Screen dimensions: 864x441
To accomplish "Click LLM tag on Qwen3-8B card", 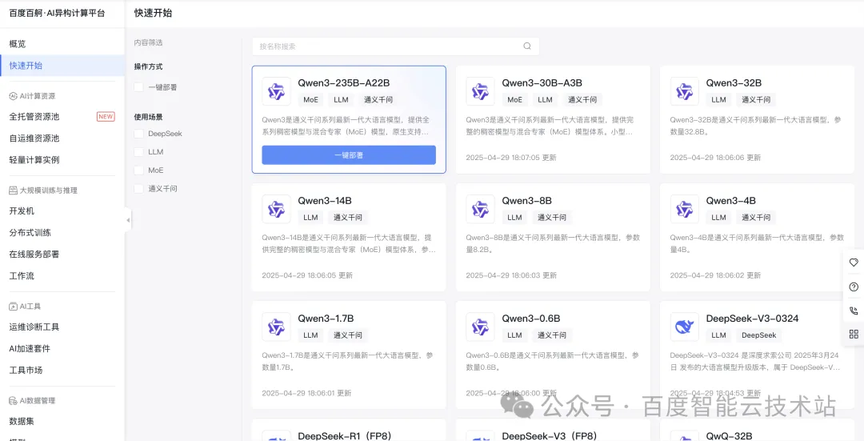I will coord(515,217).
